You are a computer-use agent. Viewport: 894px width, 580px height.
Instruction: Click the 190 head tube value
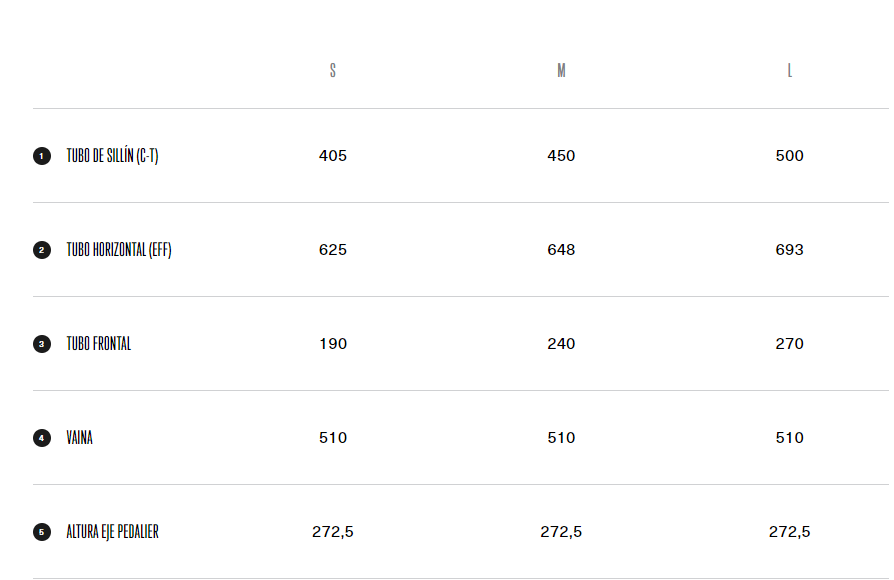click(333, 344)
